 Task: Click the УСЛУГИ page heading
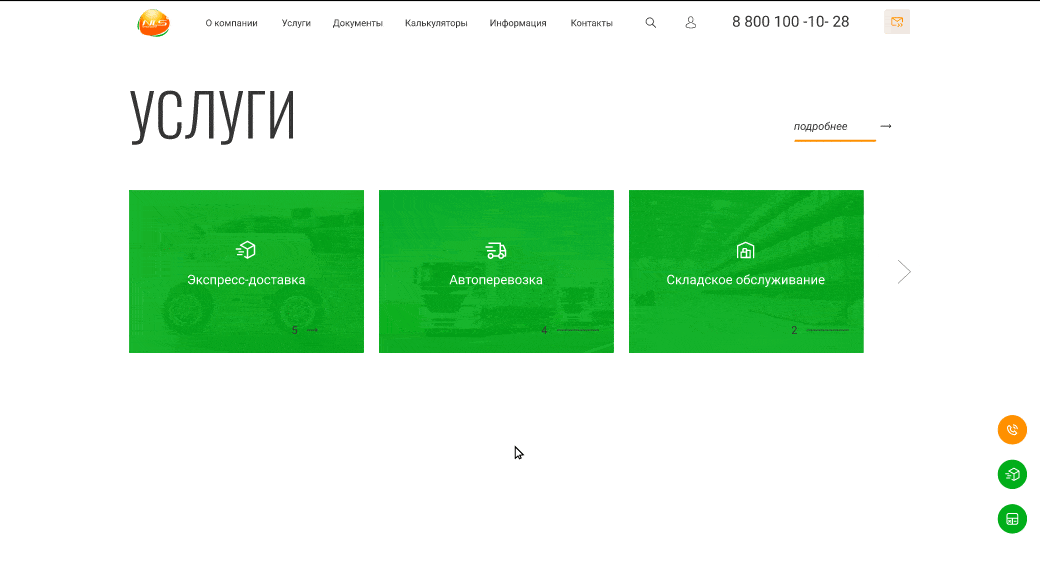[212, 116]
